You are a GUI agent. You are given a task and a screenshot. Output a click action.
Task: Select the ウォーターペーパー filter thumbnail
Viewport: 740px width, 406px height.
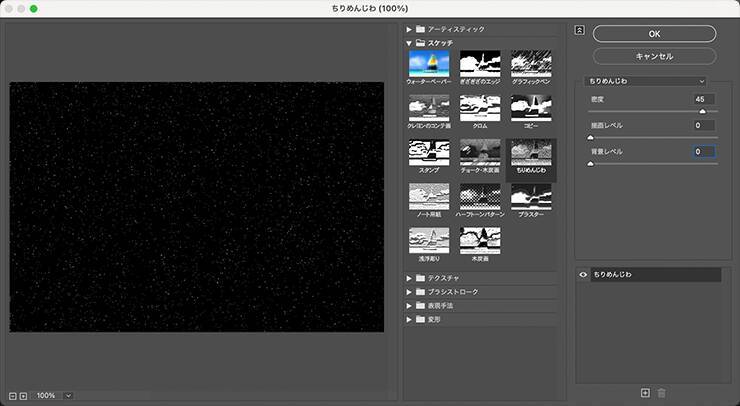[x=429, y=64]
